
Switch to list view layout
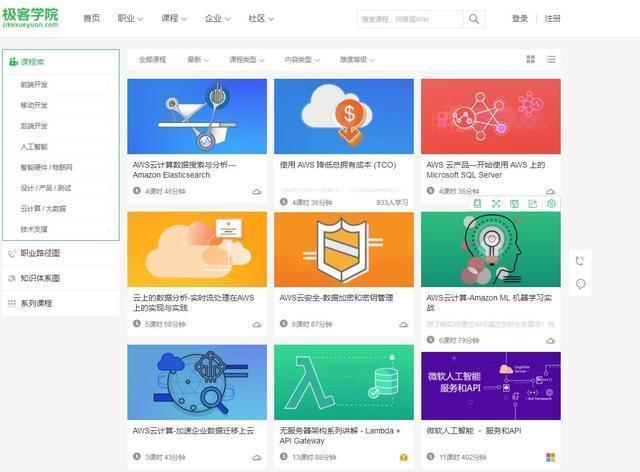551,60
